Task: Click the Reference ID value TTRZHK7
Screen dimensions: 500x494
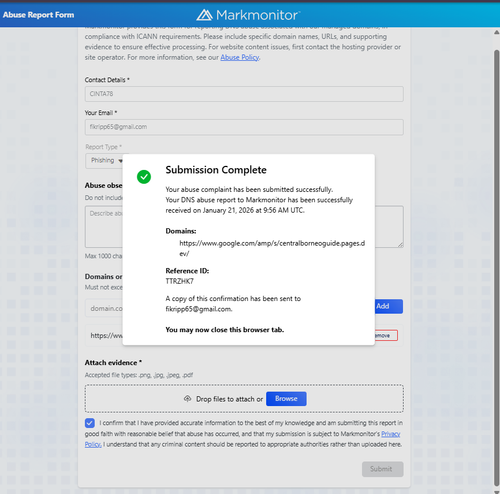Action: (x=179, y=281)
